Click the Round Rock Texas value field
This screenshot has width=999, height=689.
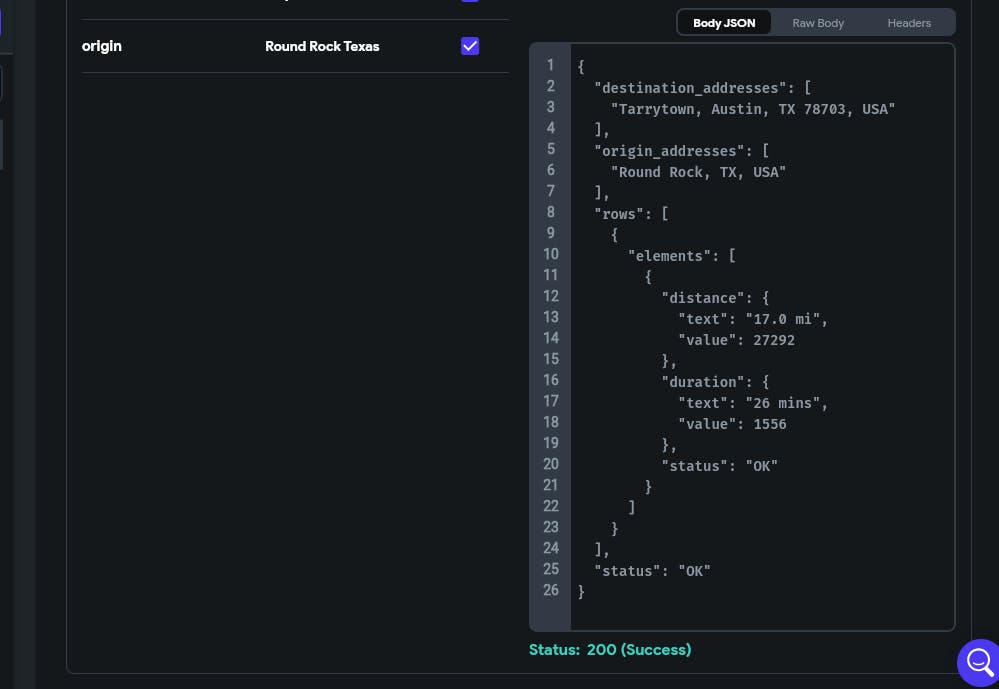pos(322,46)
